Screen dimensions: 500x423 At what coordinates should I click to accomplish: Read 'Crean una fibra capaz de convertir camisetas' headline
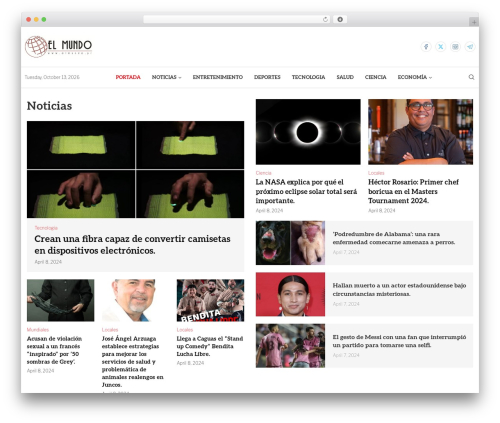click(x=132, y=244)
